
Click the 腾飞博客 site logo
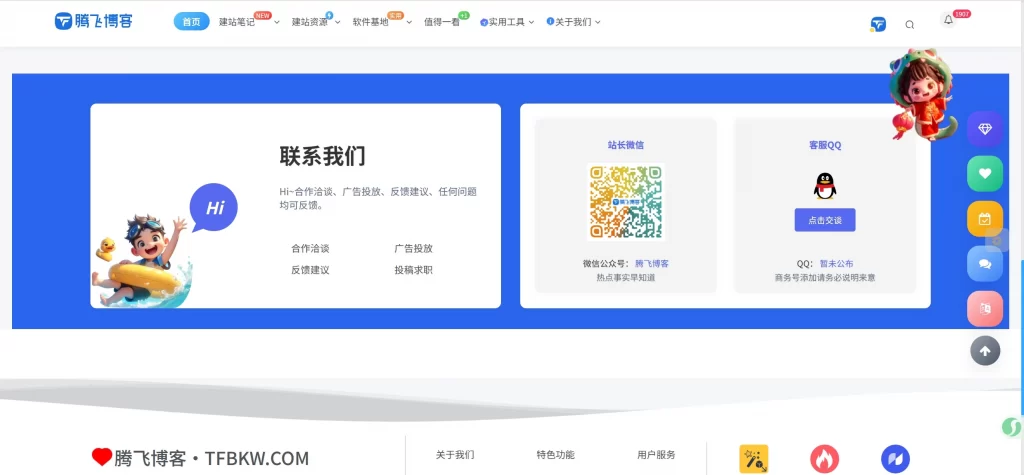[93, 21]
